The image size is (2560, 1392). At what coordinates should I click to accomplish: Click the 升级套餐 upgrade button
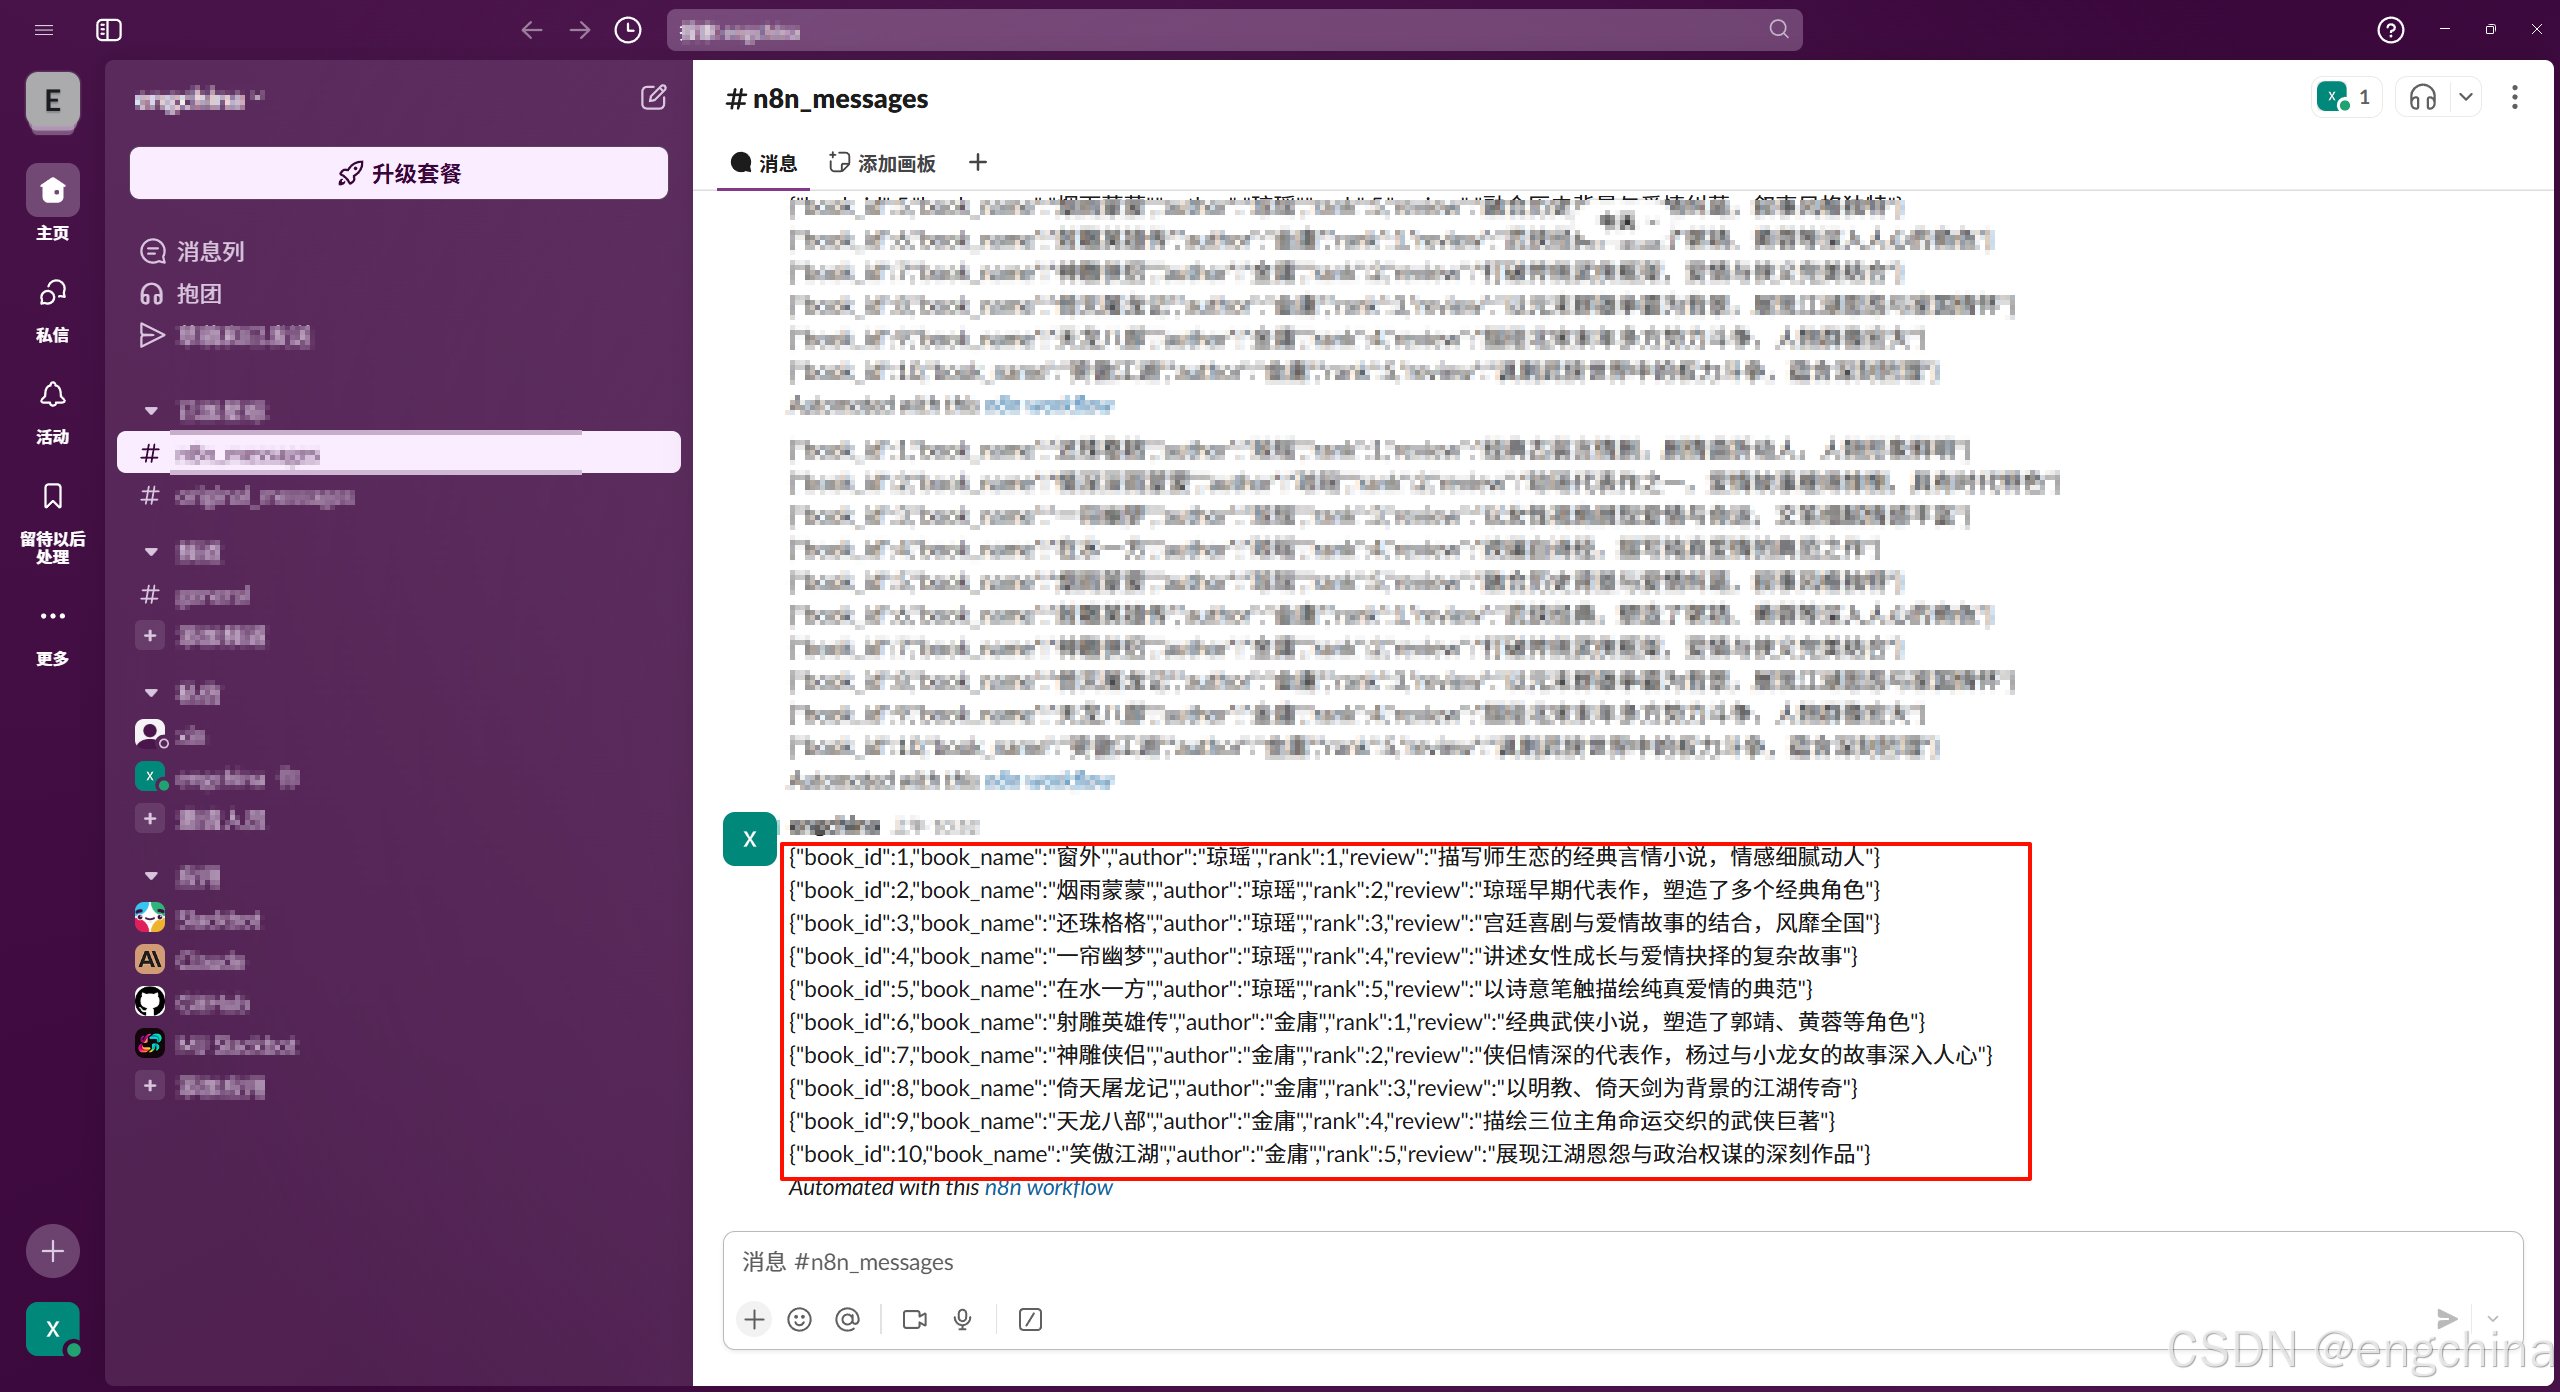coord(399,173)
